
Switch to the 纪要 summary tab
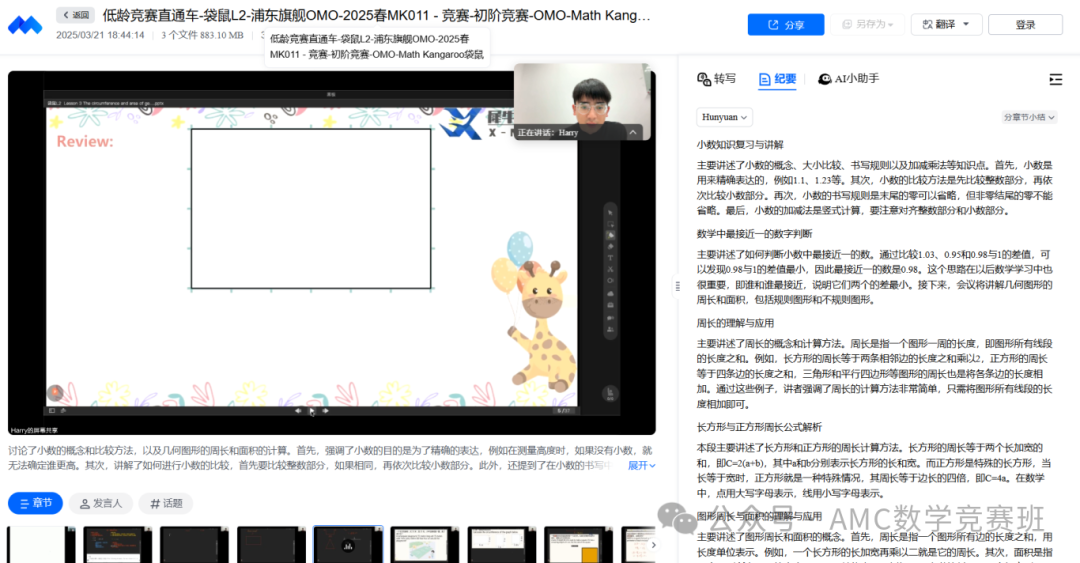(778, 79)
